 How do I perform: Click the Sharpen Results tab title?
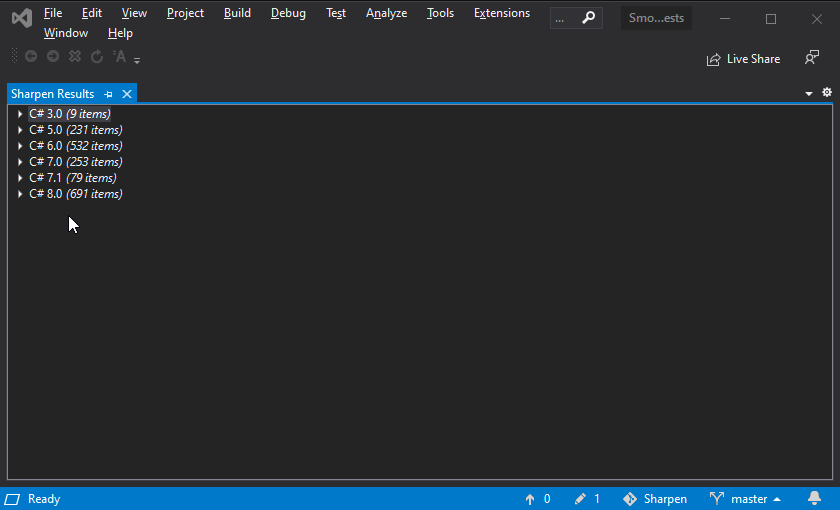coord(52,94)
